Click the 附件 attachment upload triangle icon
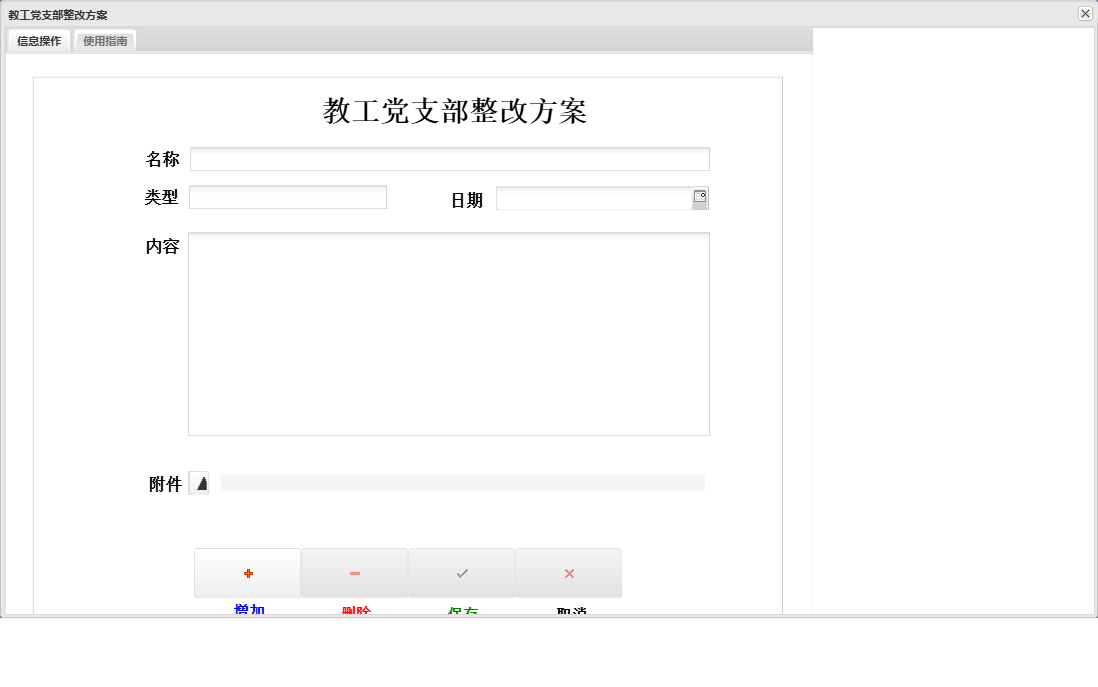The width and height of the screenshot is (1098, 687). click(200, 483)
